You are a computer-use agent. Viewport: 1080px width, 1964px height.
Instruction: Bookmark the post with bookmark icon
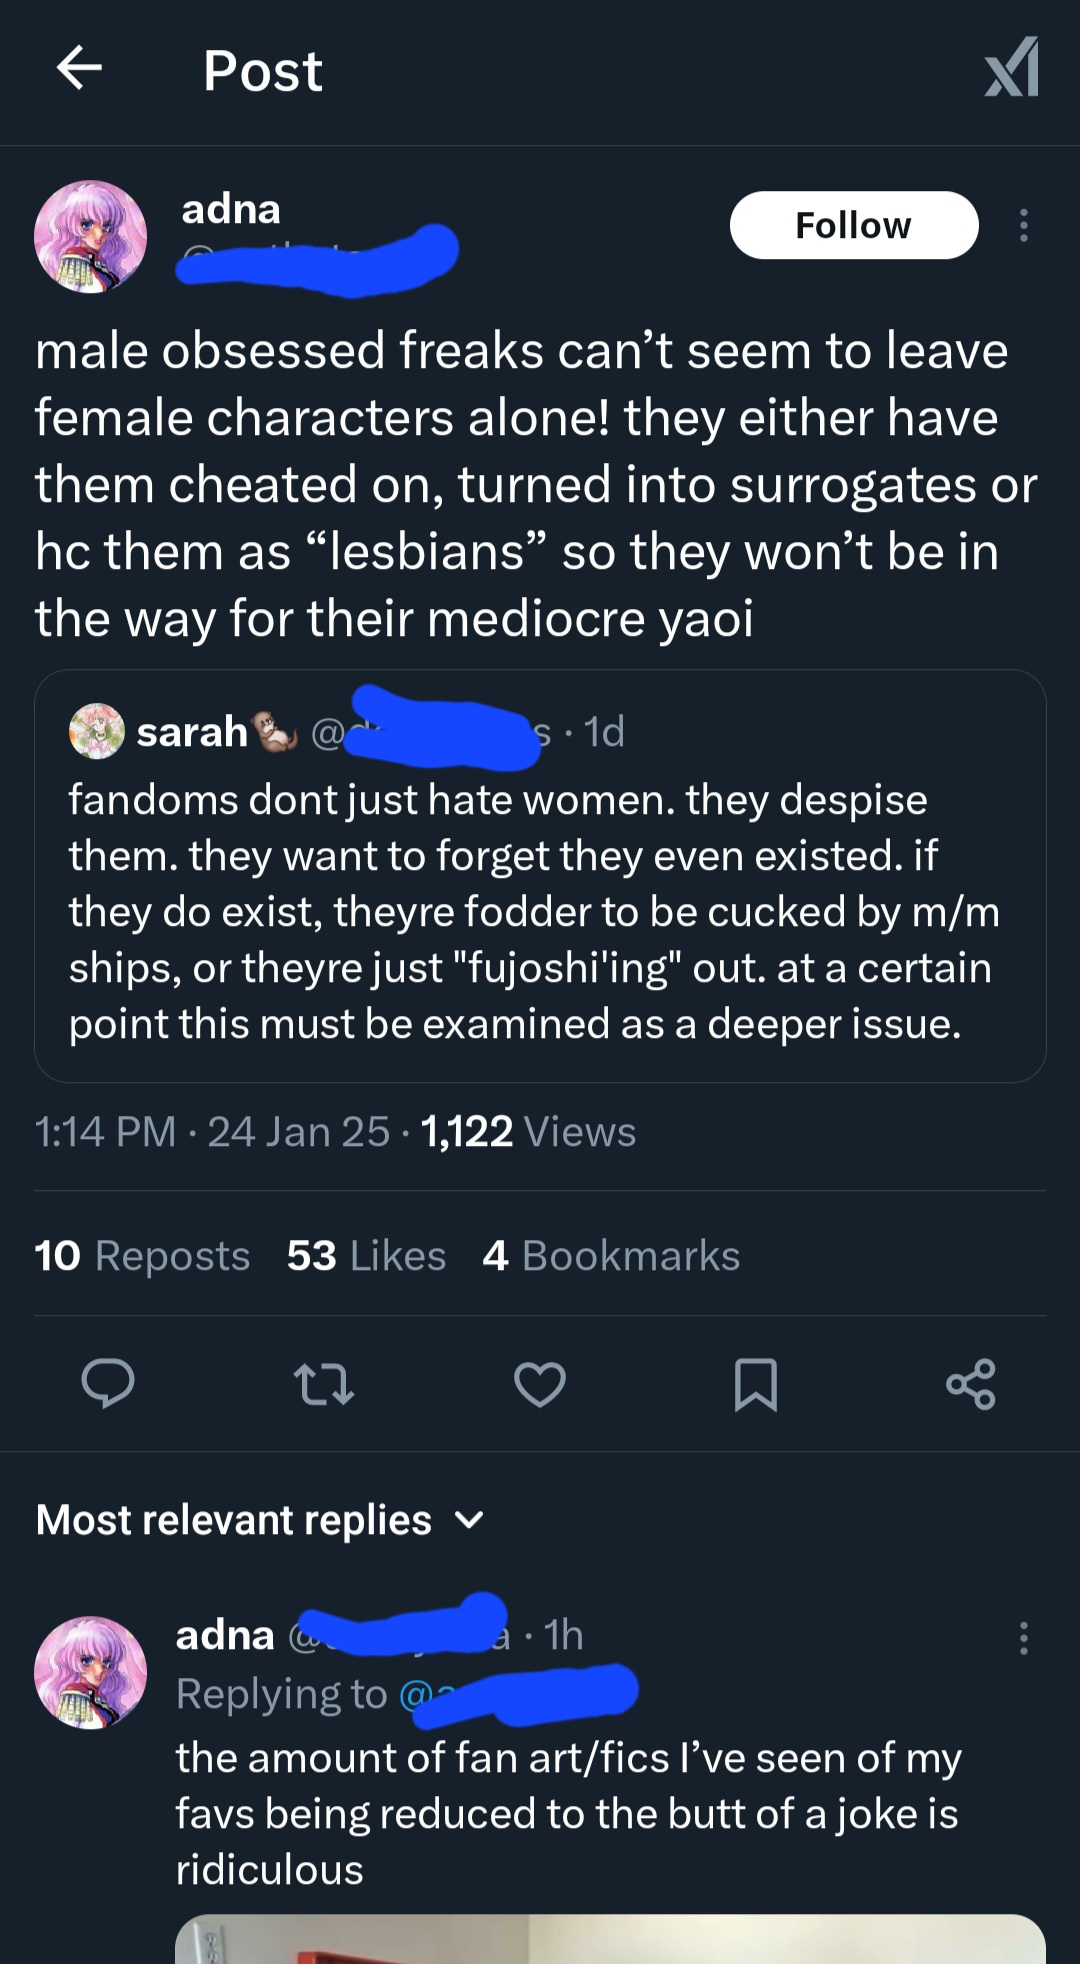coord(756,1384)
